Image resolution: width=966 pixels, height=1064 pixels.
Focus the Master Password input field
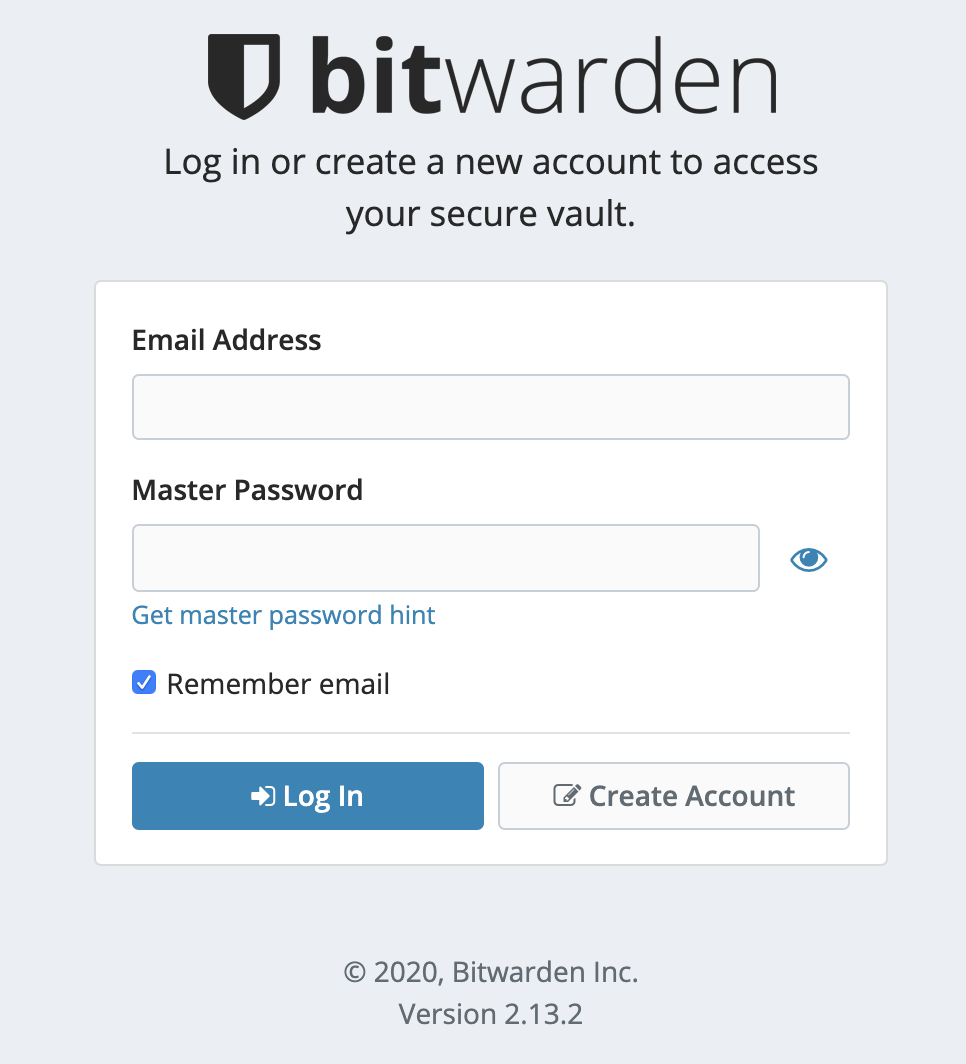point(445,558)
